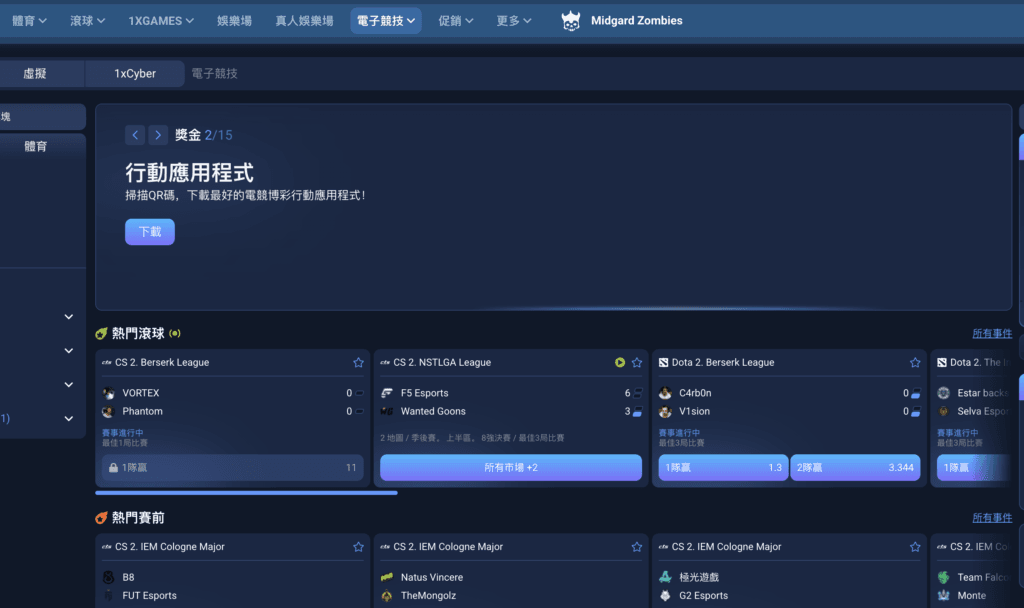Click the B8 team logo
This screenshot has height=608, width=1024.
[x=109, y=577]
